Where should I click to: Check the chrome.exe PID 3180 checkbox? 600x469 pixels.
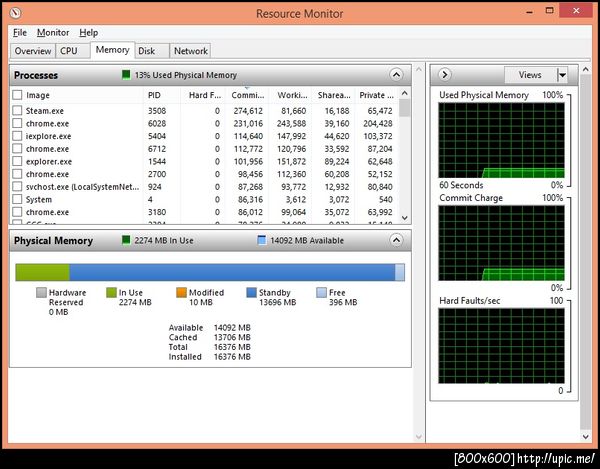tap(17, 212)
